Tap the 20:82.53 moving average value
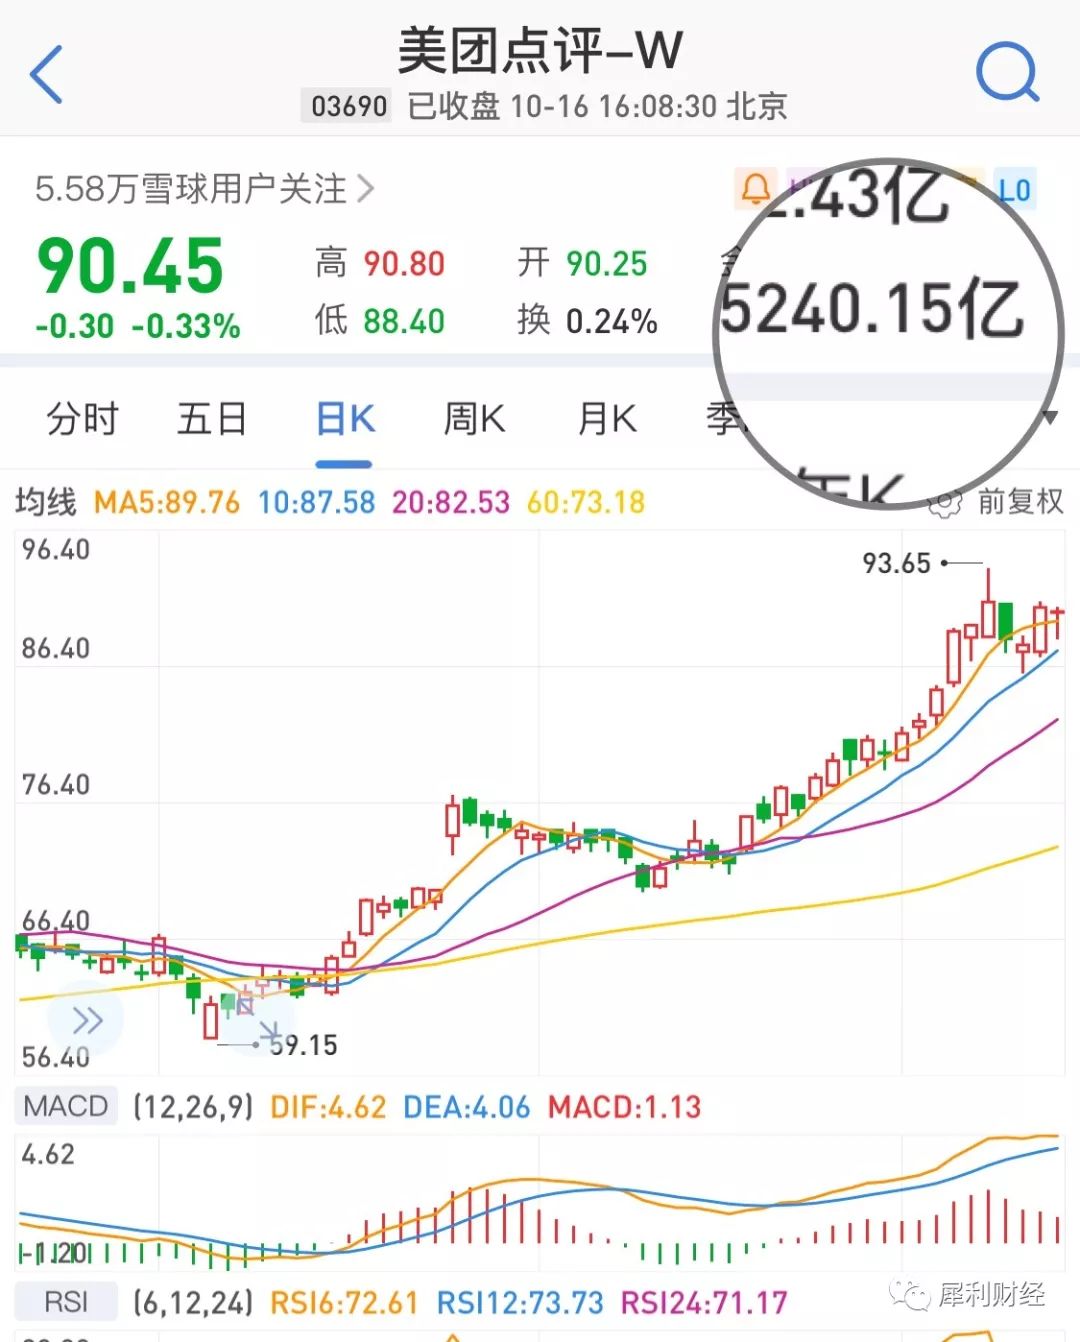1080x1342 pixels. coord(451,502)
